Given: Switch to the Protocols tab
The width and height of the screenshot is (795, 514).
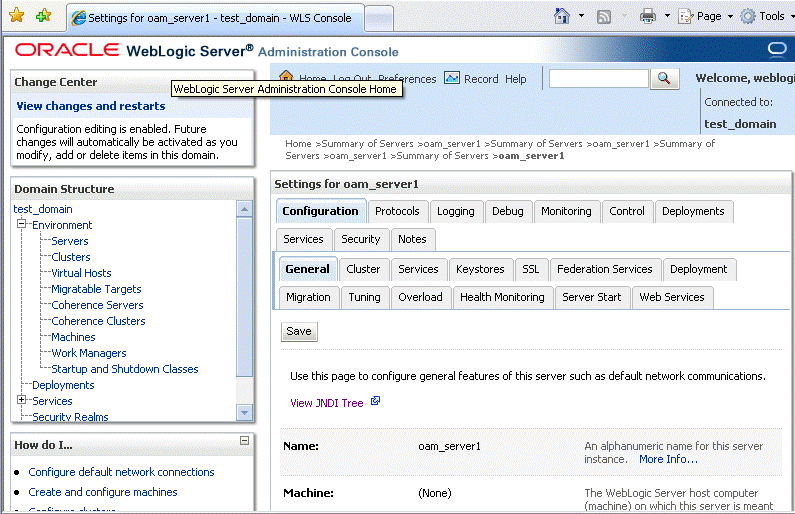Looking at the screenshot, I should tap(398, 211).
